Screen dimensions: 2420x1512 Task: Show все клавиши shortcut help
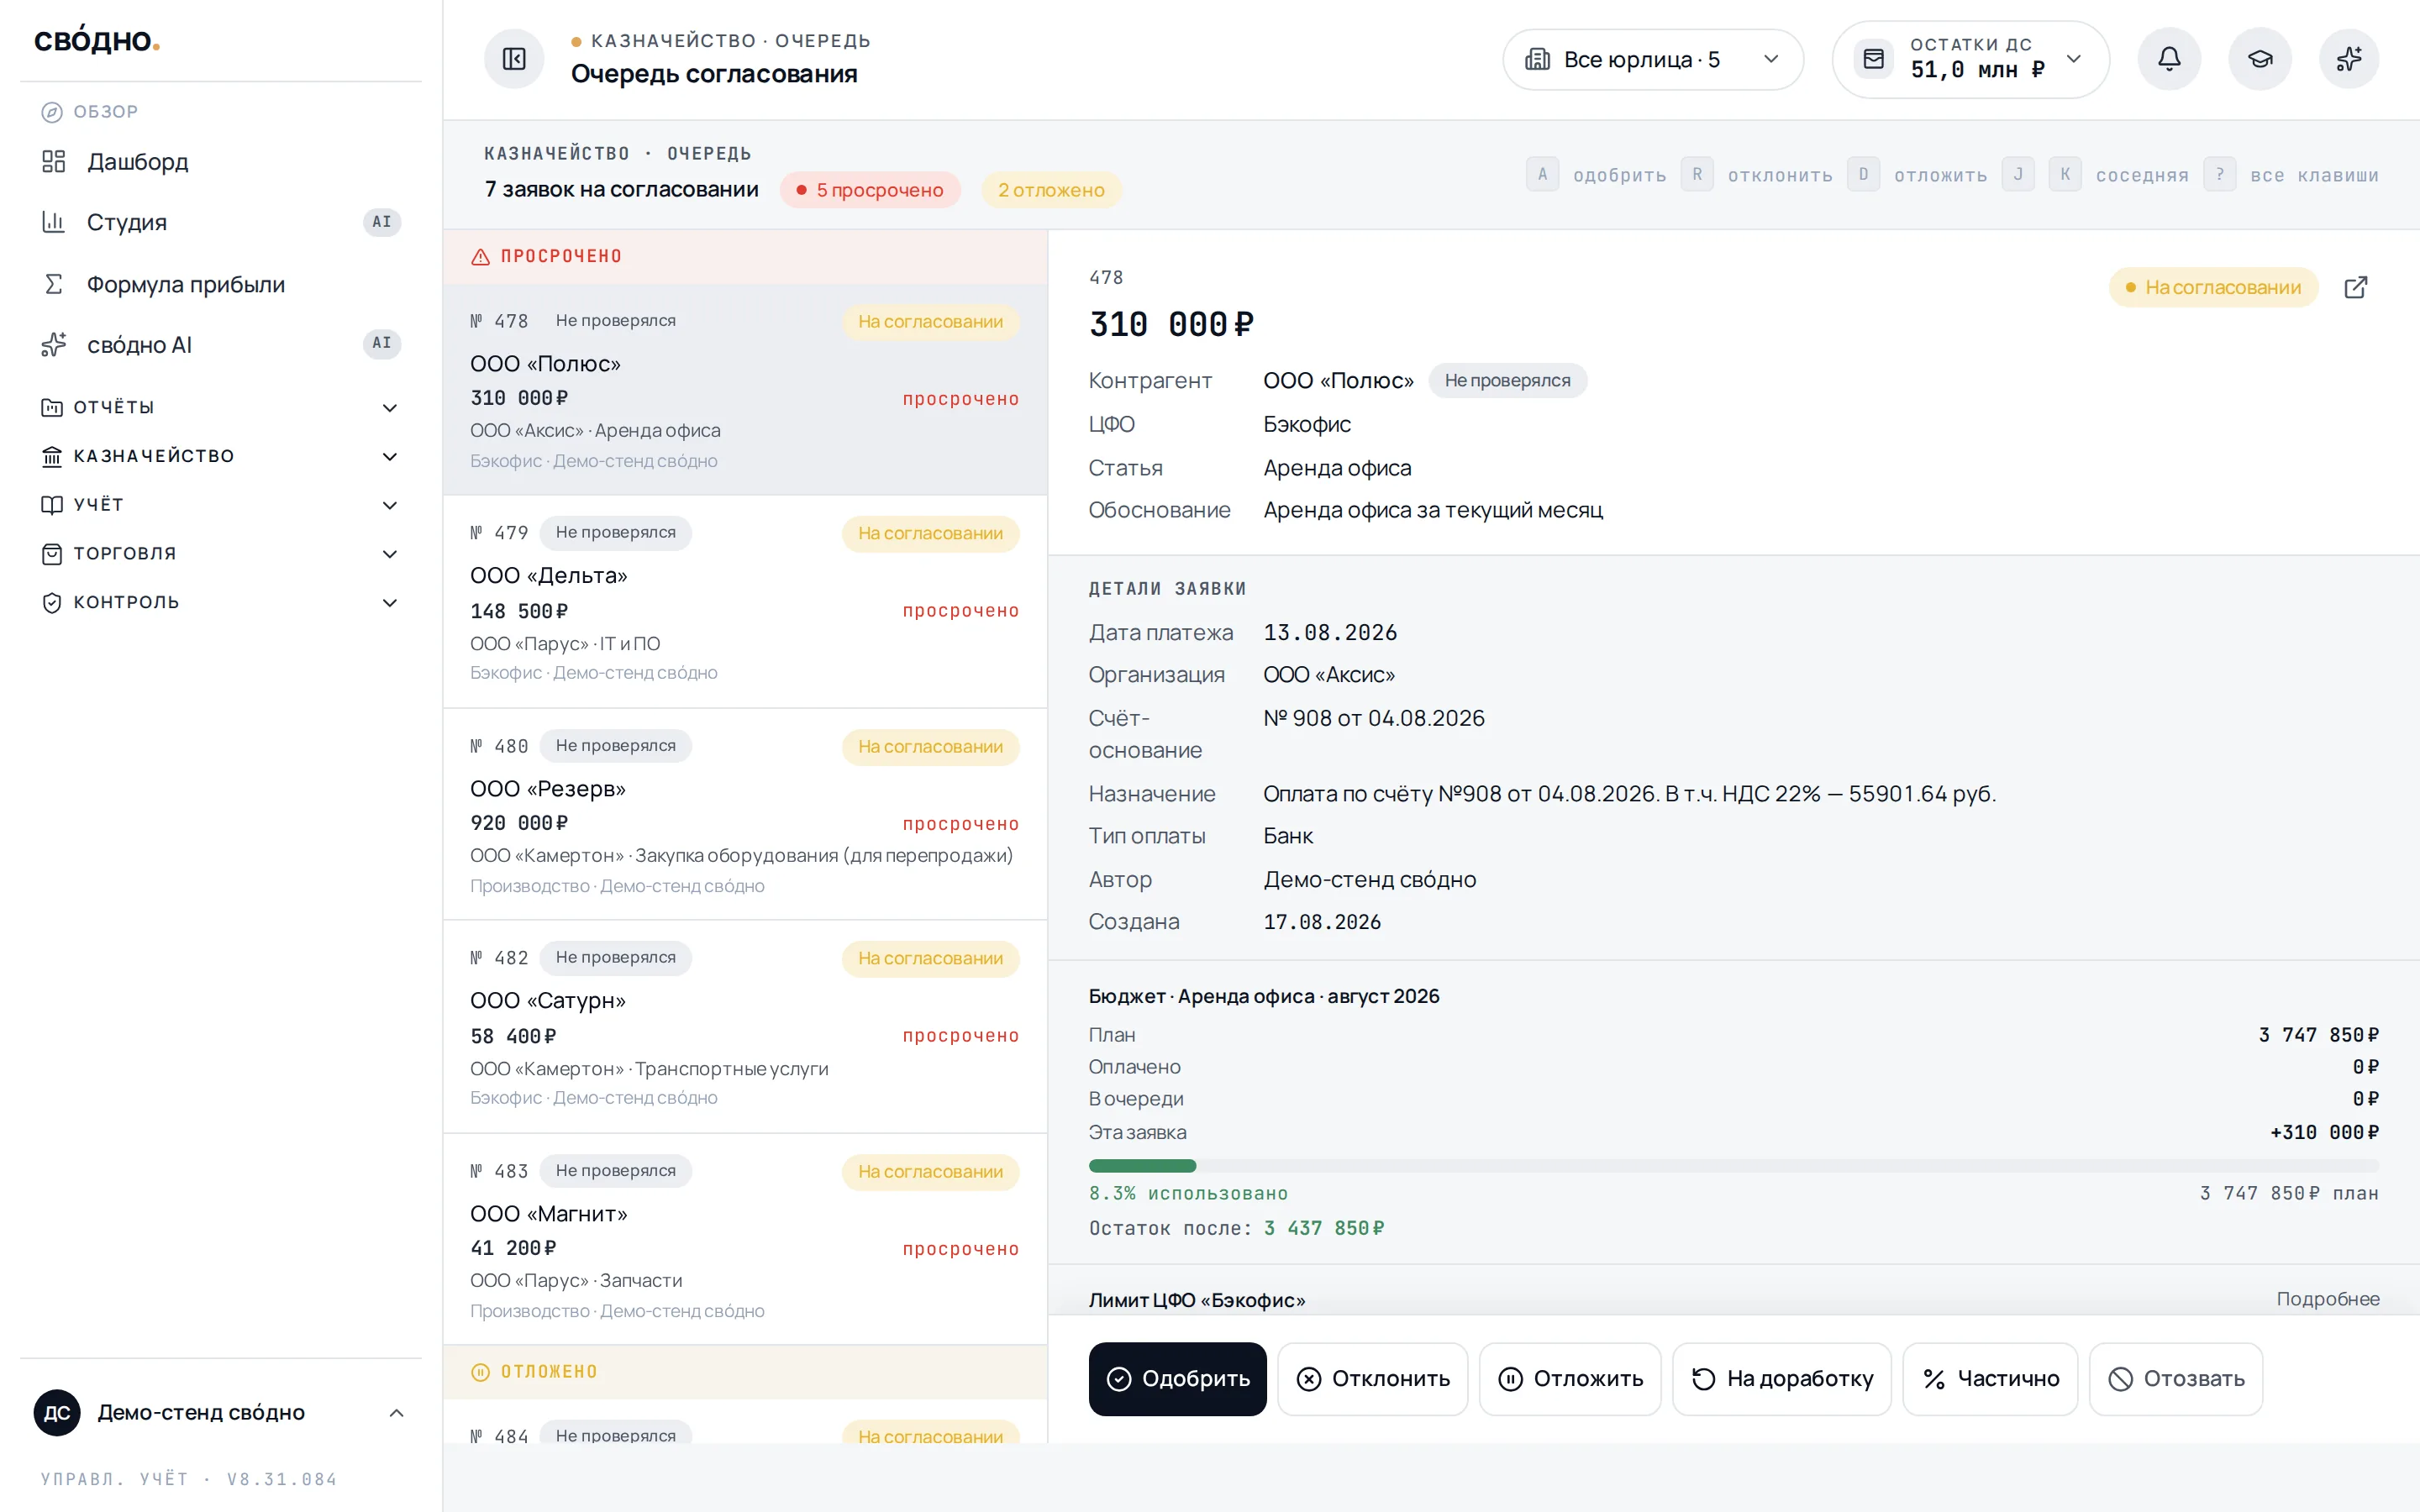coord(2291,175)
